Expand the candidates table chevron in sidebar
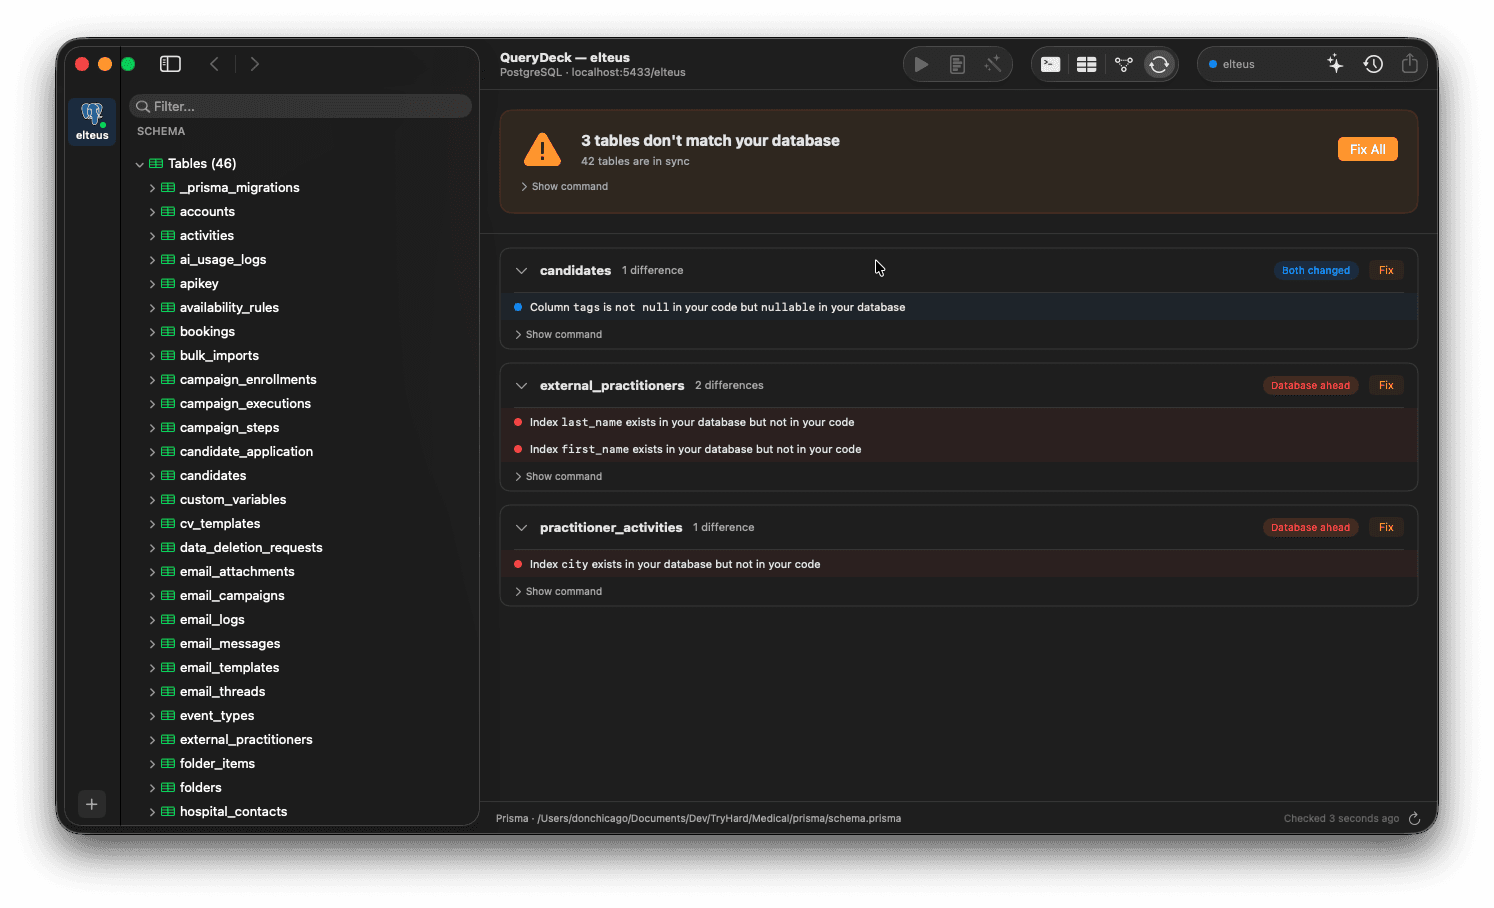The image size is (1494, 908). (x=152, y=476)
